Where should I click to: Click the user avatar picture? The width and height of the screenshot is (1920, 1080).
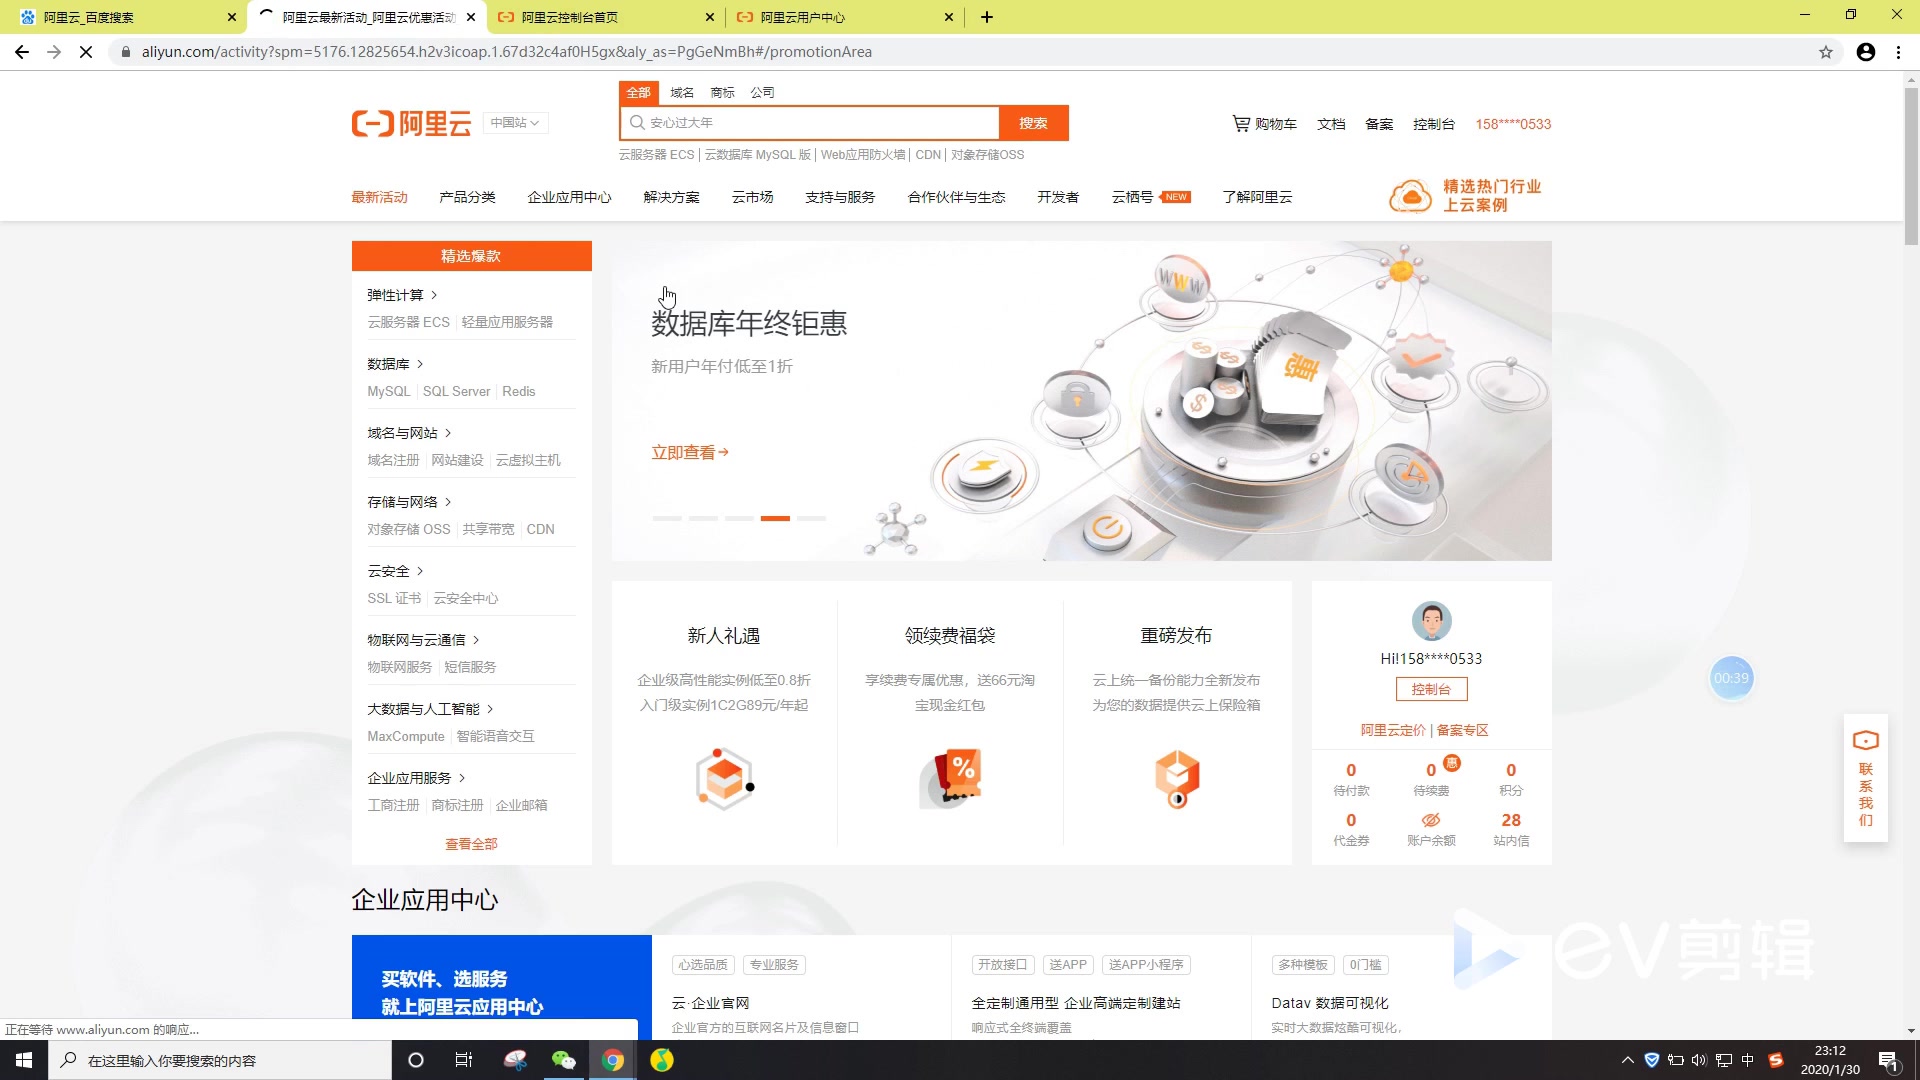(x=1431, y=621)
